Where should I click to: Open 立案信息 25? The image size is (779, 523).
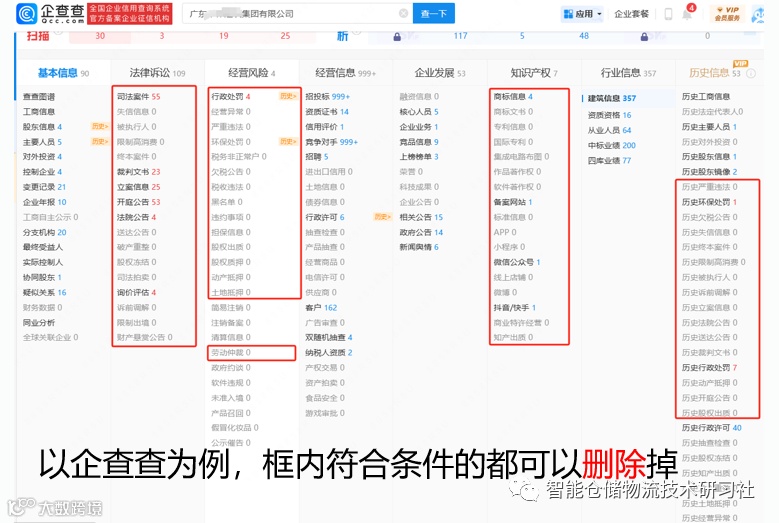139,187
